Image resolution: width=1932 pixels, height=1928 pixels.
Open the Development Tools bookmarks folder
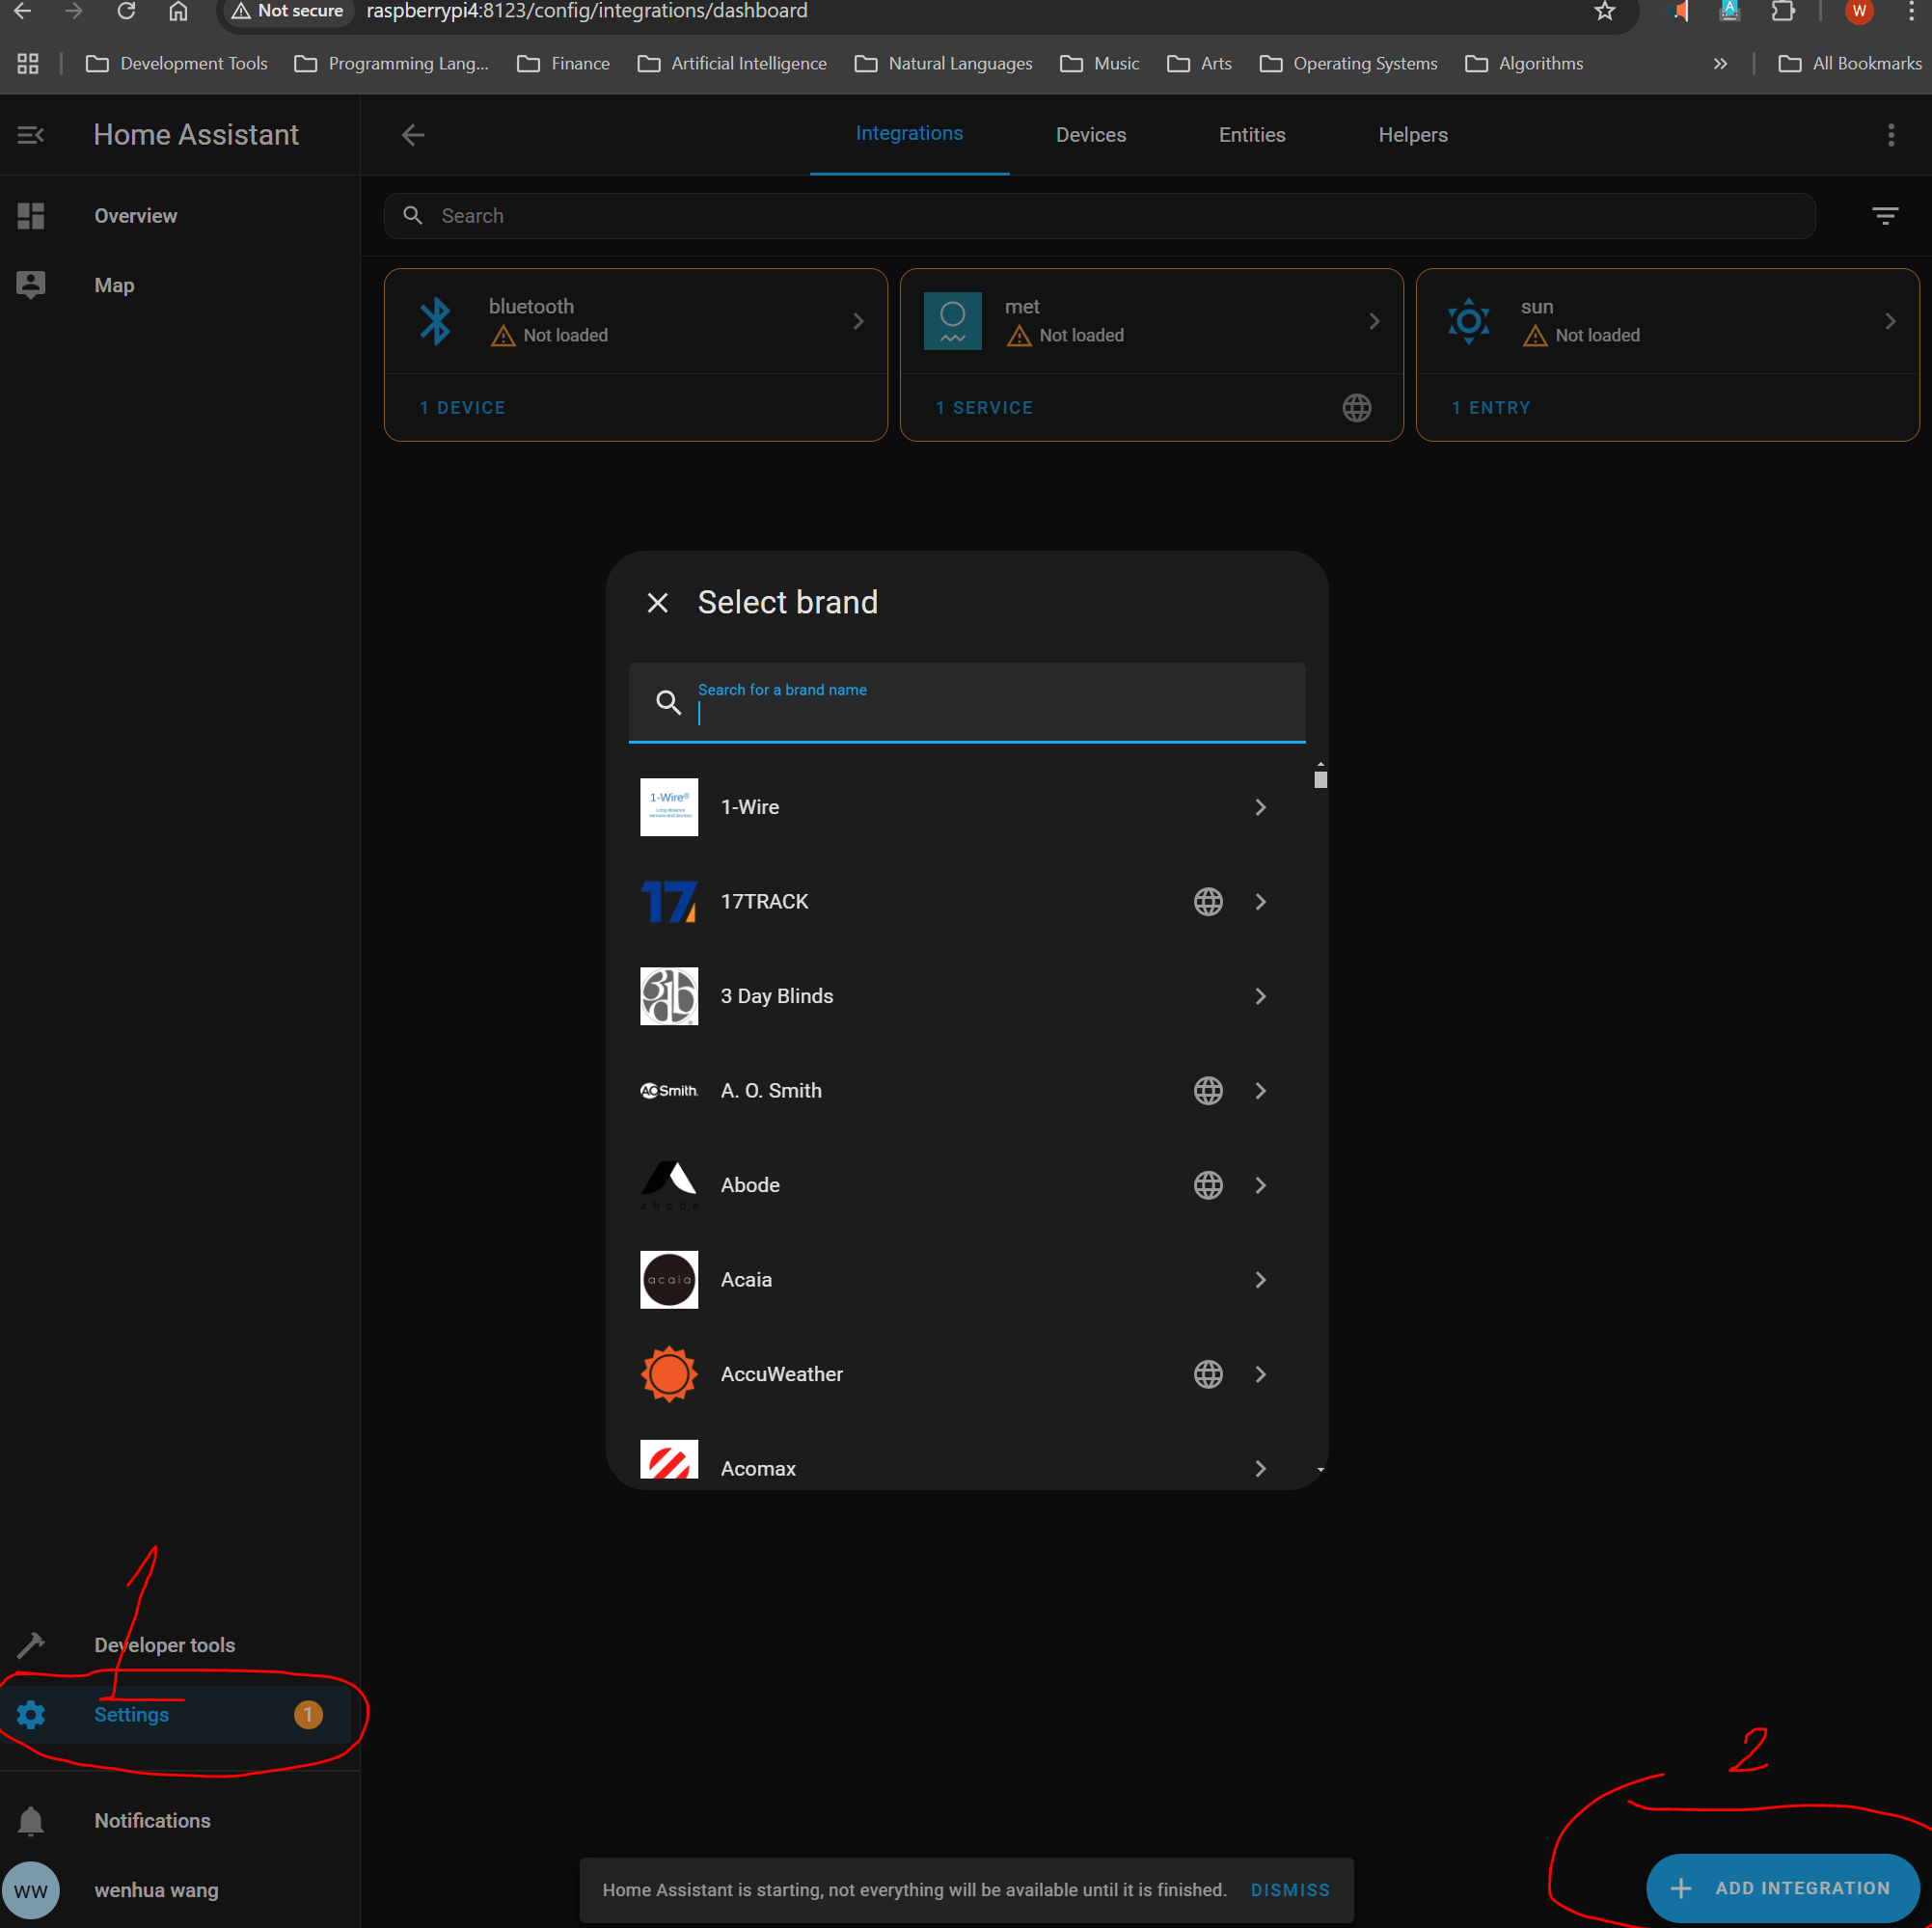(177, 63)
